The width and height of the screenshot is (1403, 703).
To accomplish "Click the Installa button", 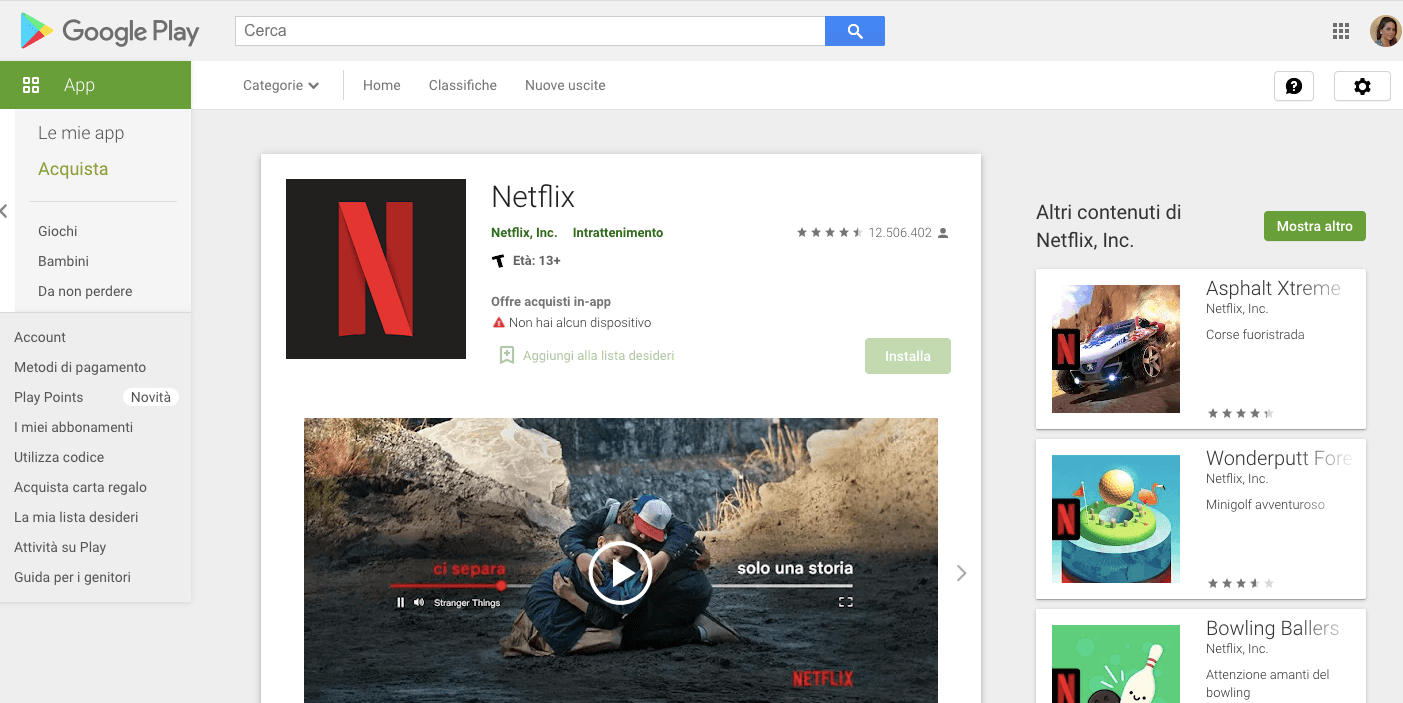I will click(908, 356).
